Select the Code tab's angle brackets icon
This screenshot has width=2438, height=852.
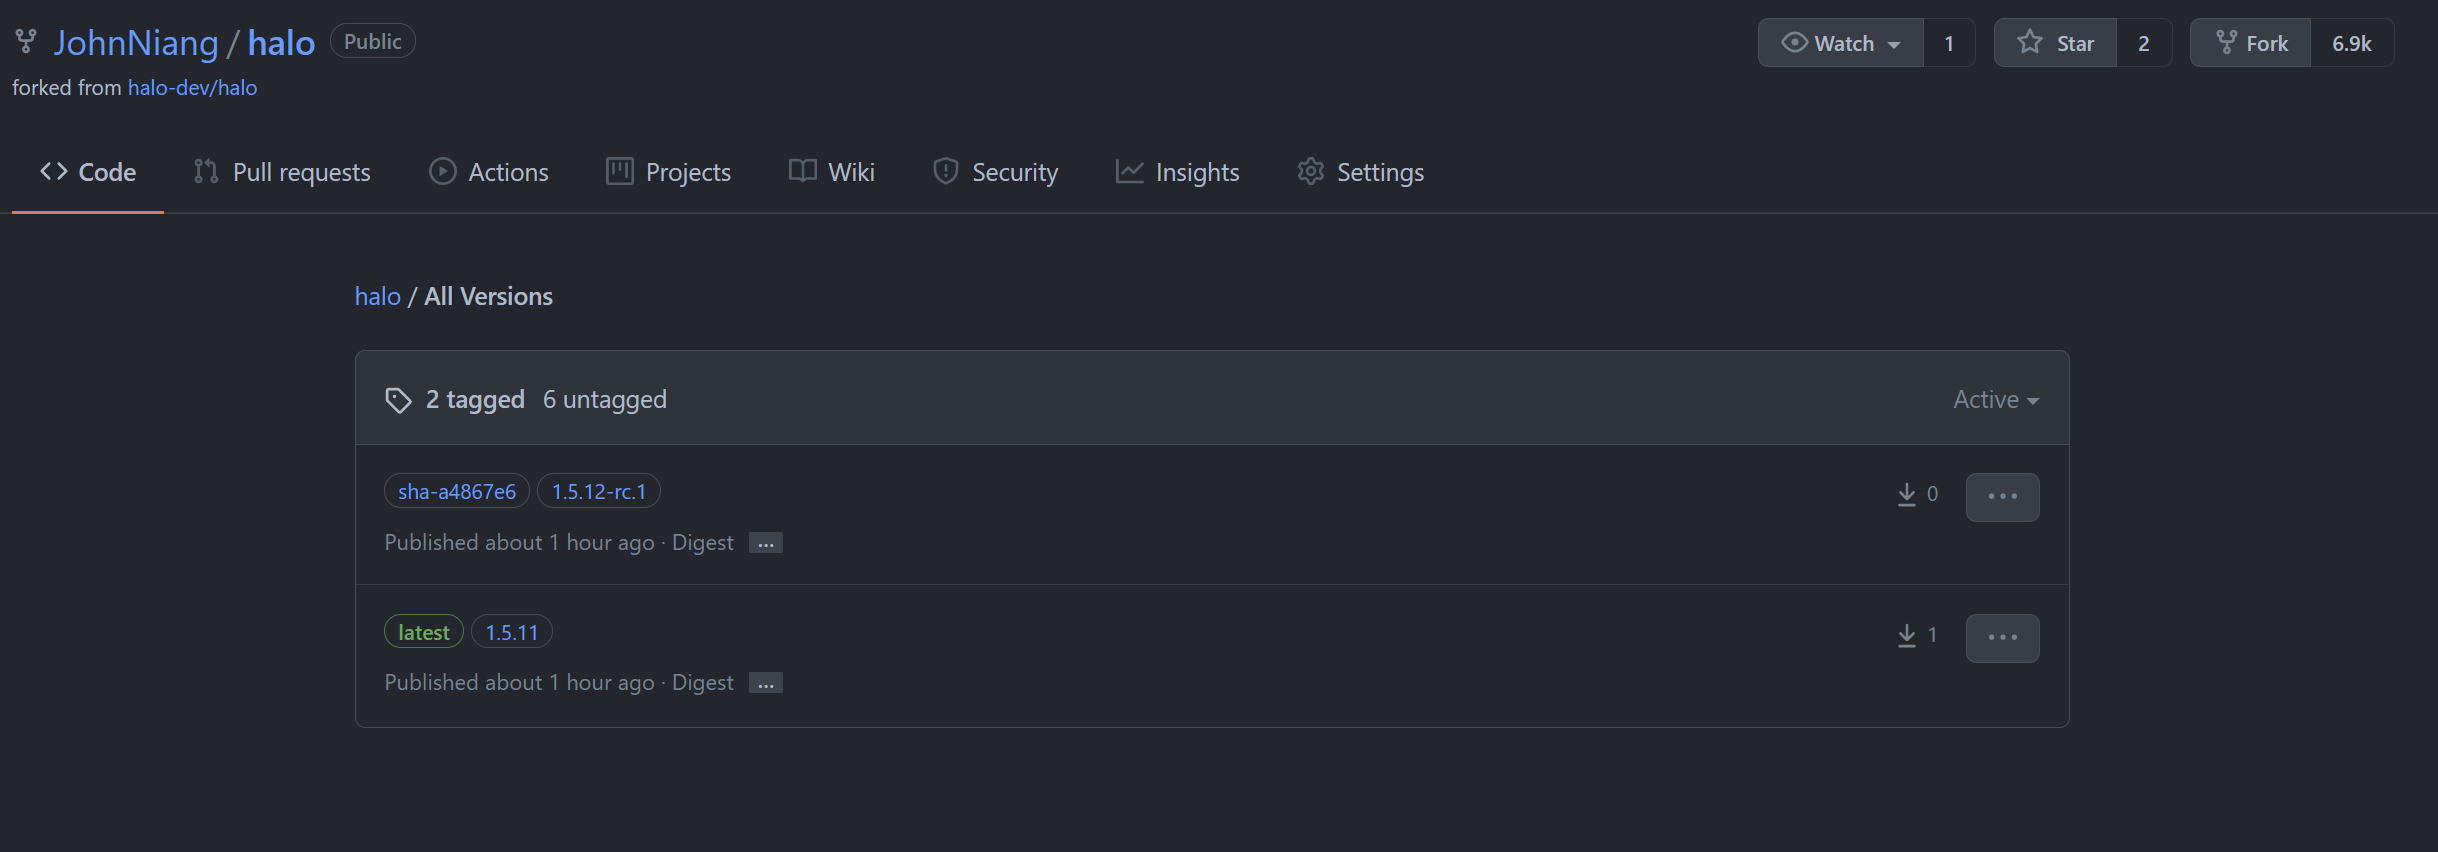(x=53, y=171)
